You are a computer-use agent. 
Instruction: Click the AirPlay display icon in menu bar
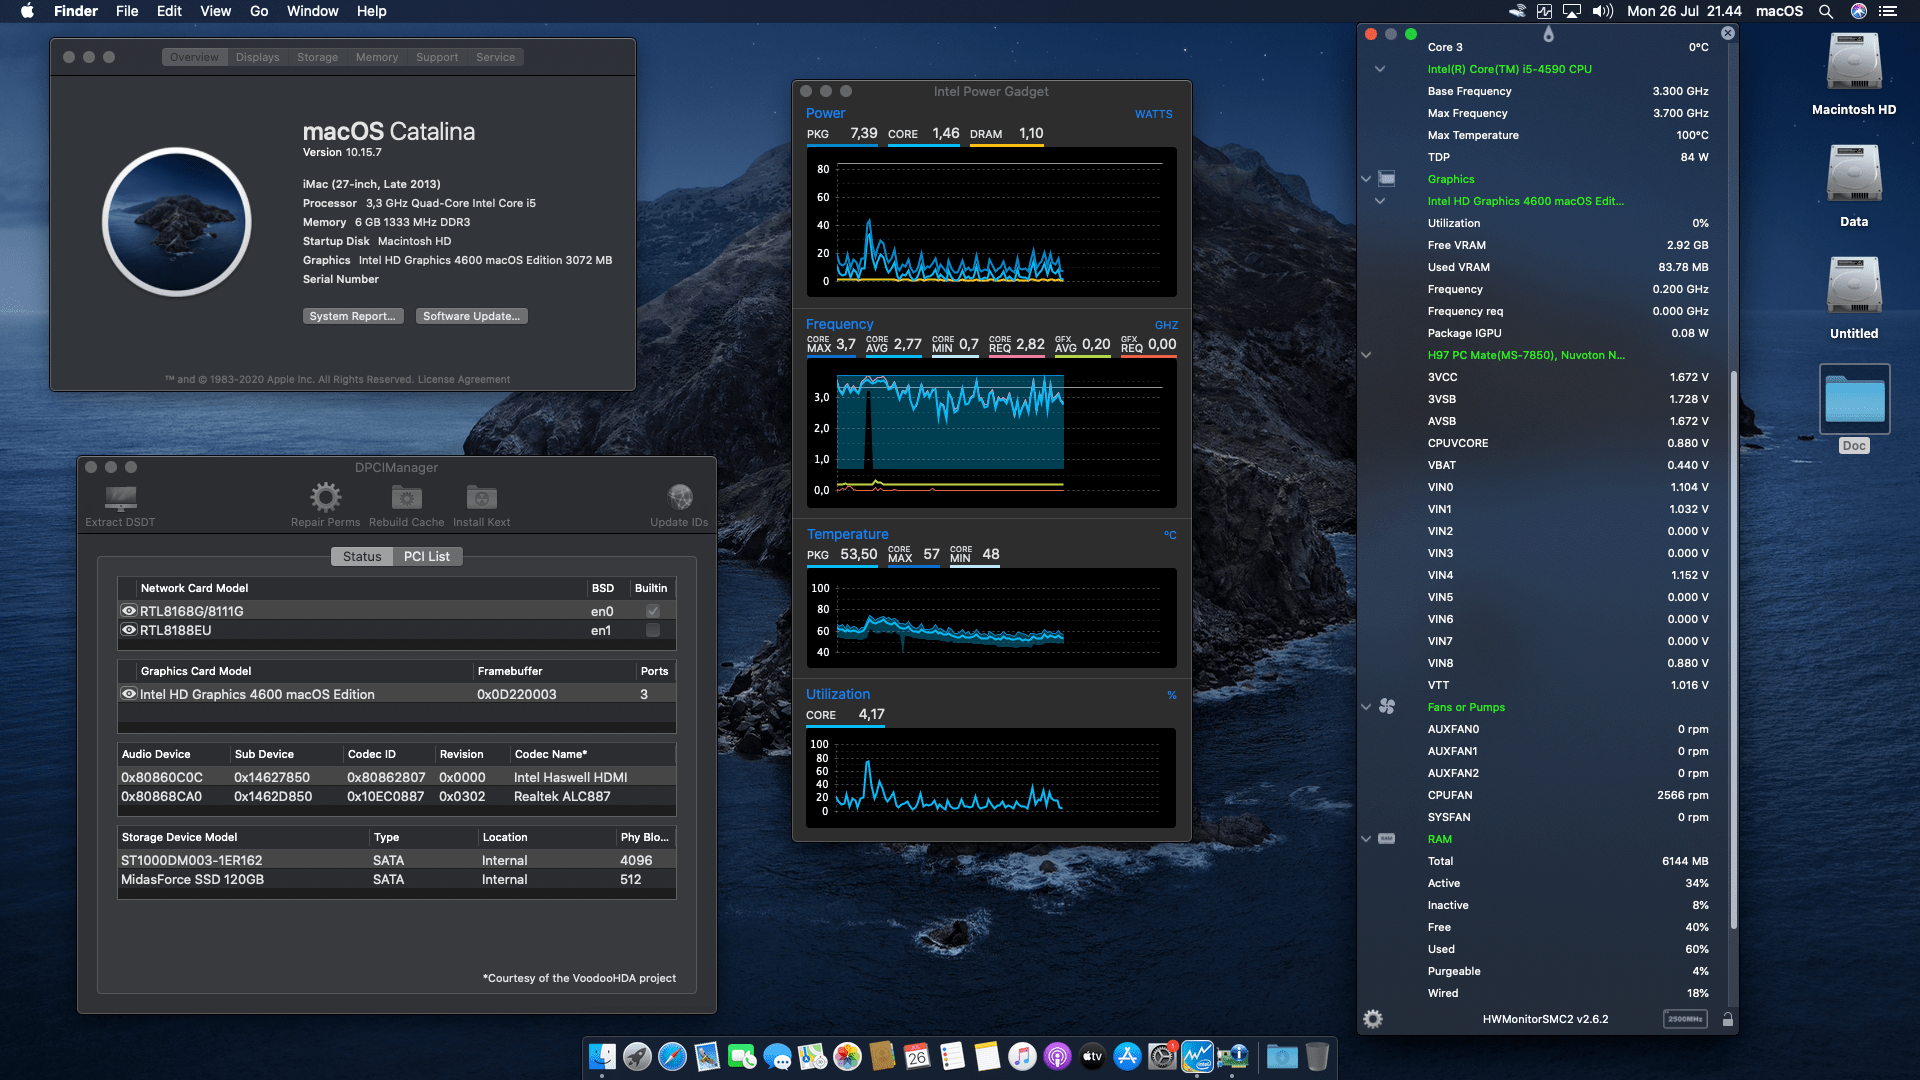coord(1572,11)
